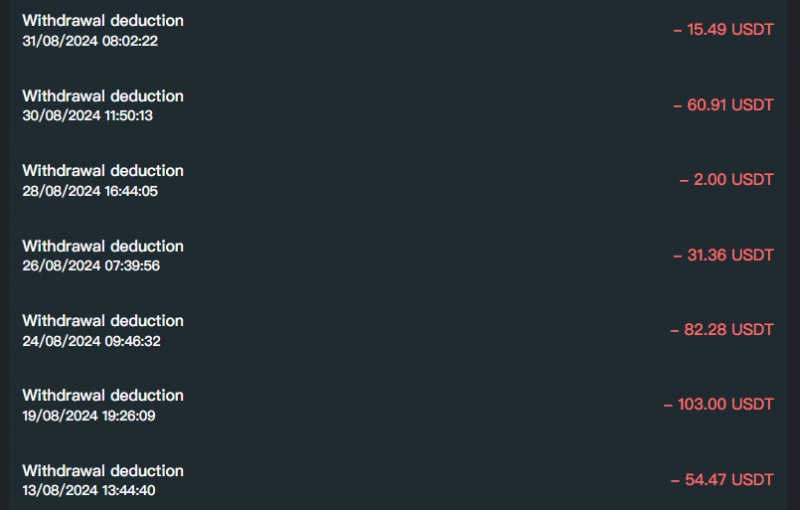Select the 30/08/2024 11:50:13 timestamp

click(x=89, y=116)
